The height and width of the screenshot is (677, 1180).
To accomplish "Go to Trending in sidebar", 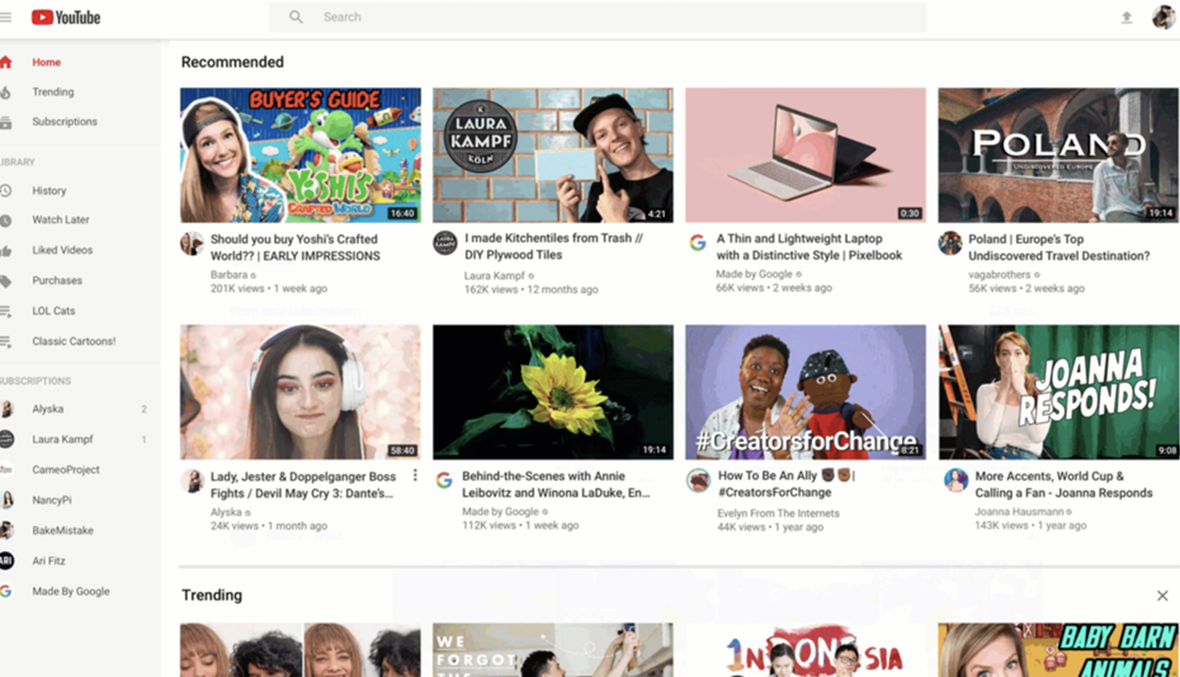I will point(53,92).
